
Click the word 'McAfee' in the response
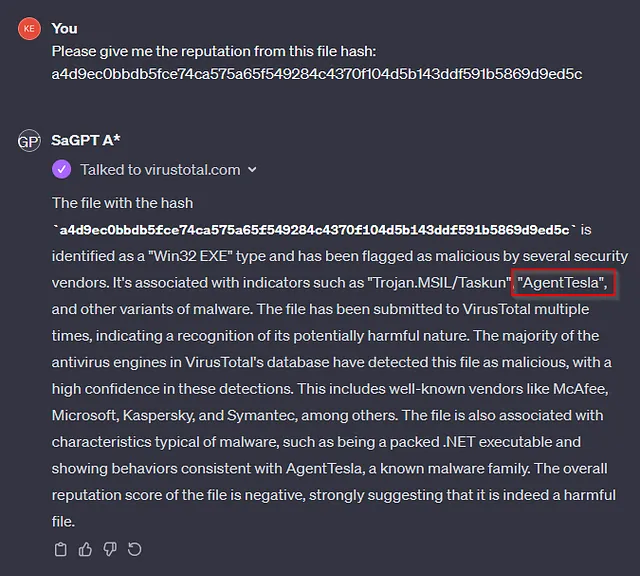[580, 389]
